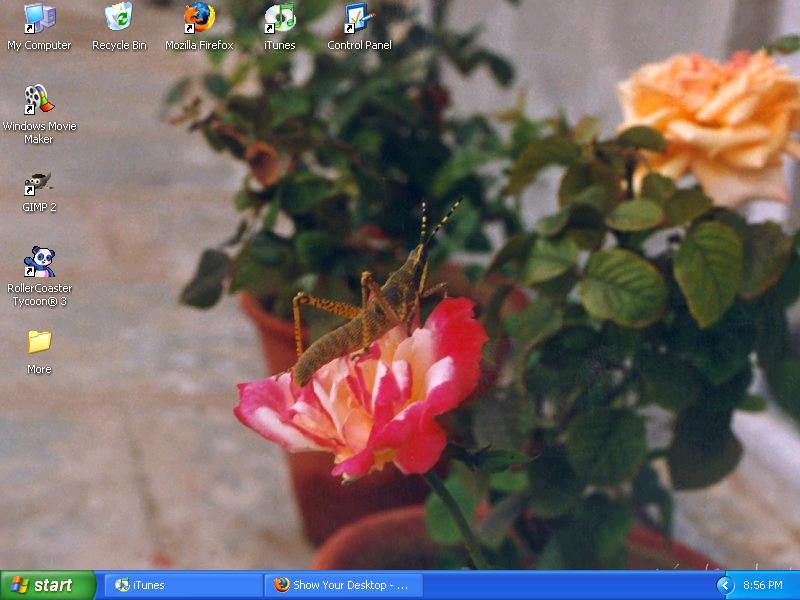Select the More folder on desktop
Viewport: 800px width, 600px height.
[x=39, y=343]
